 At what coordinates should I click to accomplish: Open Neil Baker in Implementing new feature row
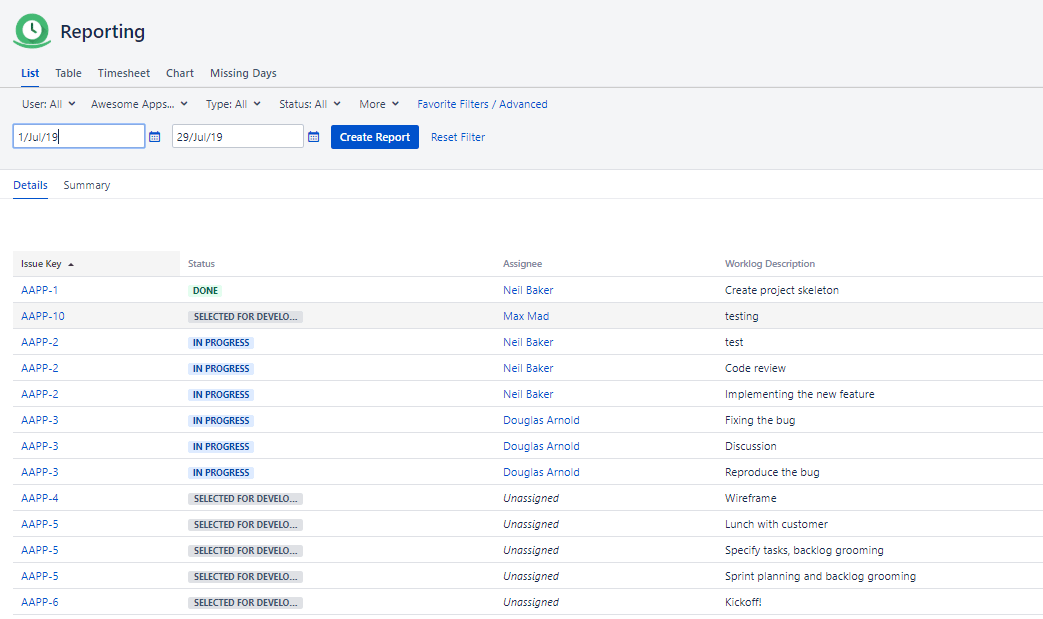pyautogui.click(x=528, y=394)
